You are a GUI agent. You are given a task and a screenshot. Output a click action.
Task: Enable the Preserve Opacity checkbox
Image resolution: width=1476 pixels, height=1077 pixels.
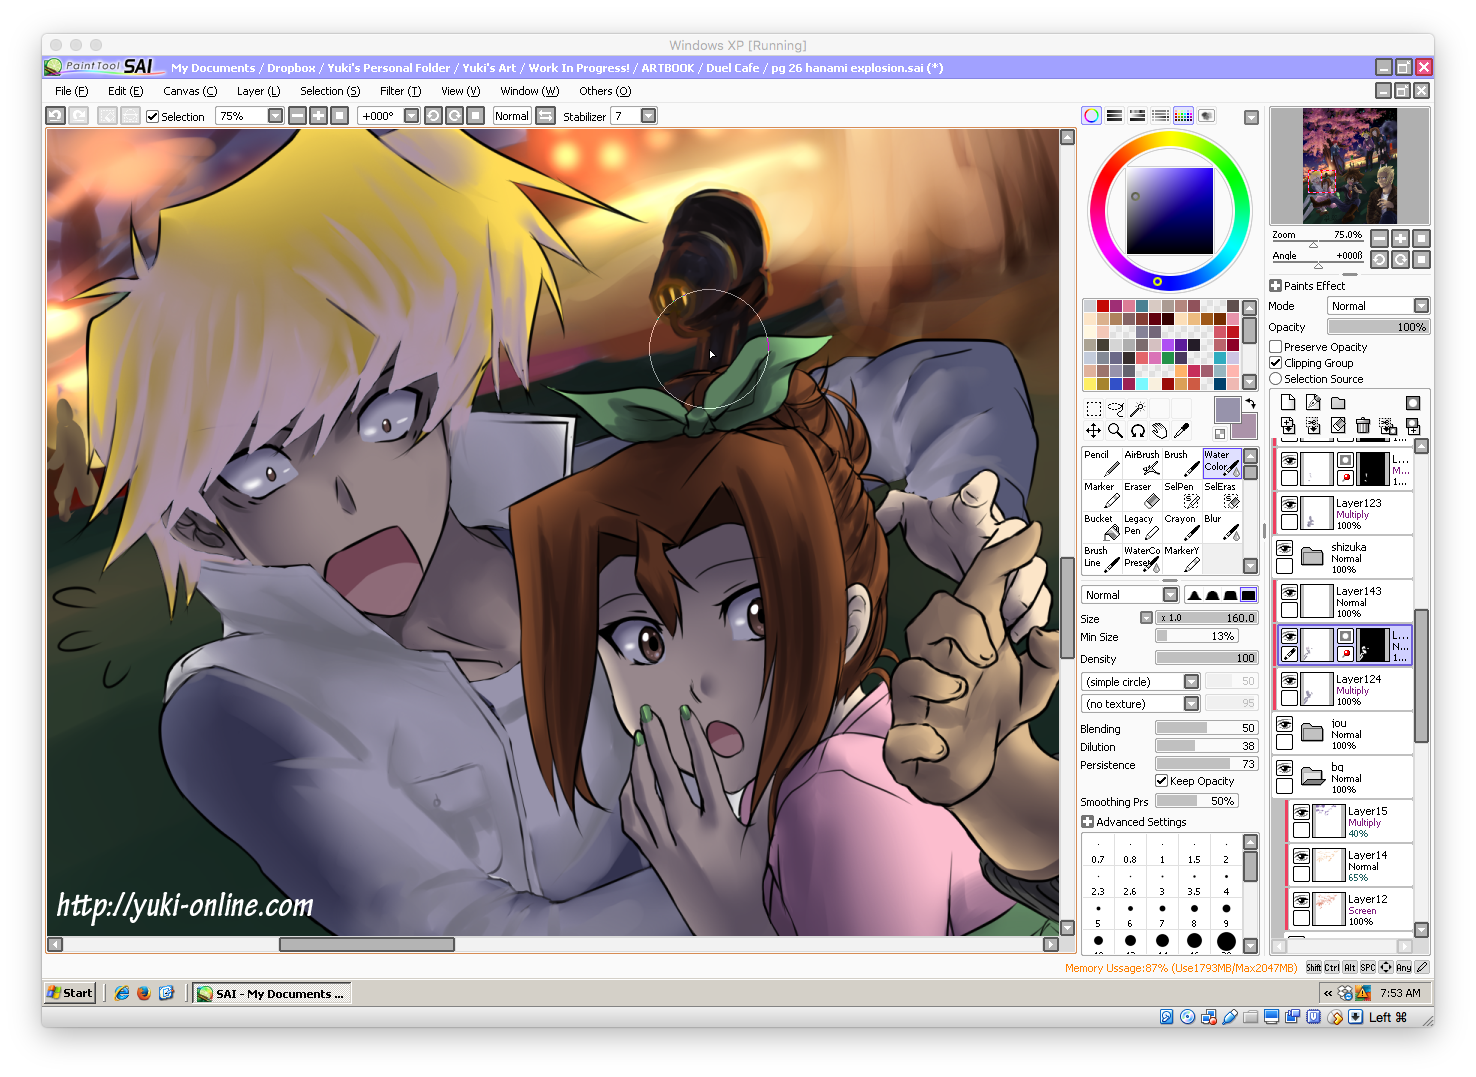pyautogui.click(x=1276, y=347)
